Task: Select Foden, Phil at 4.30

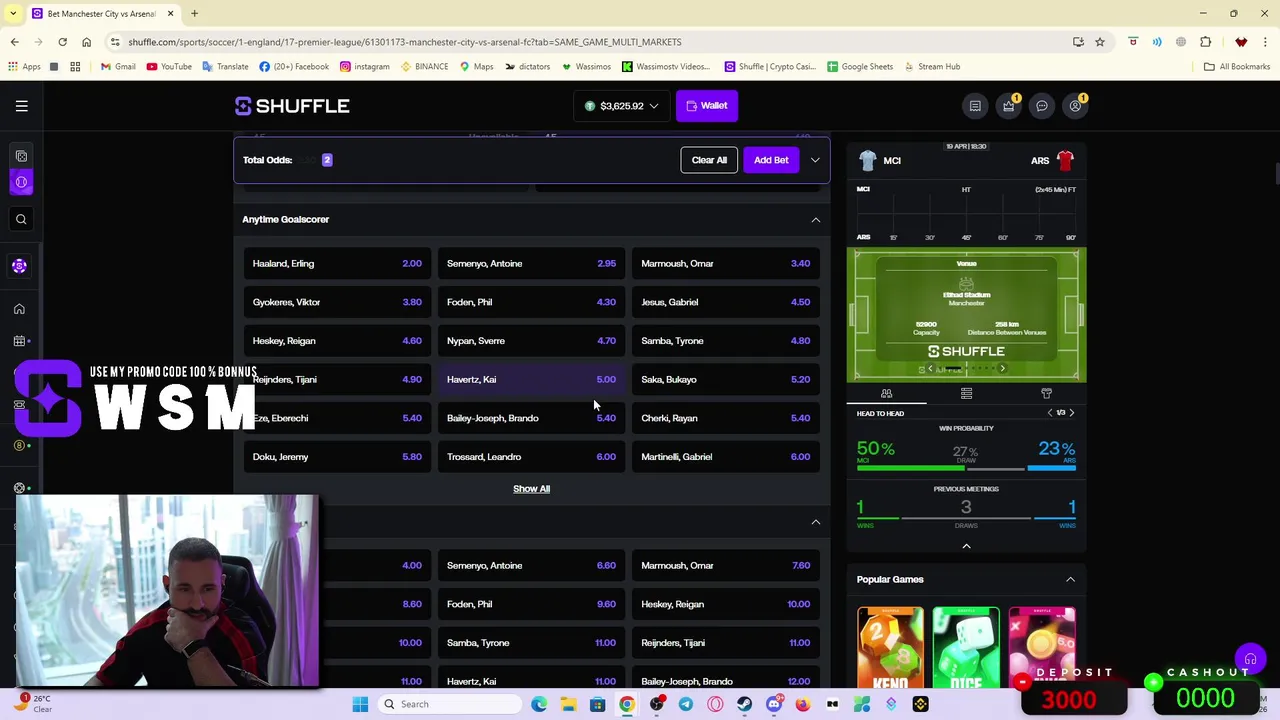Action: pos(531,302)
